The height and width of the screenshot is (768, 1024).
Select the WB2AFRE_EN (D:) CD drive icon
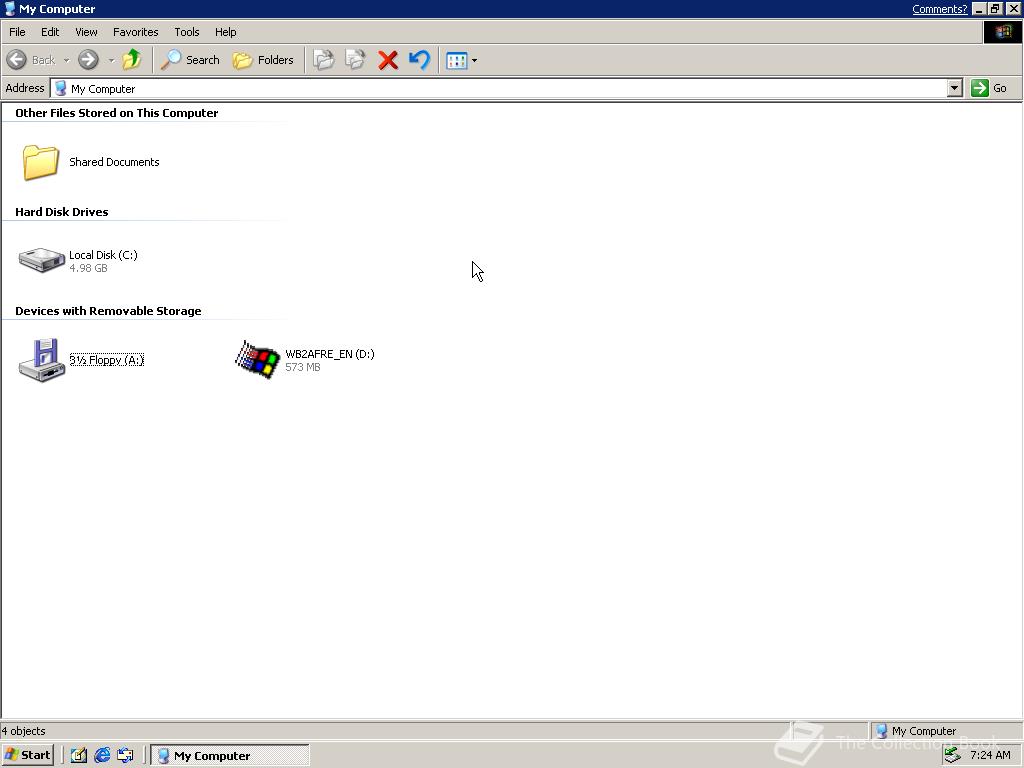click(x=257, y=359)
